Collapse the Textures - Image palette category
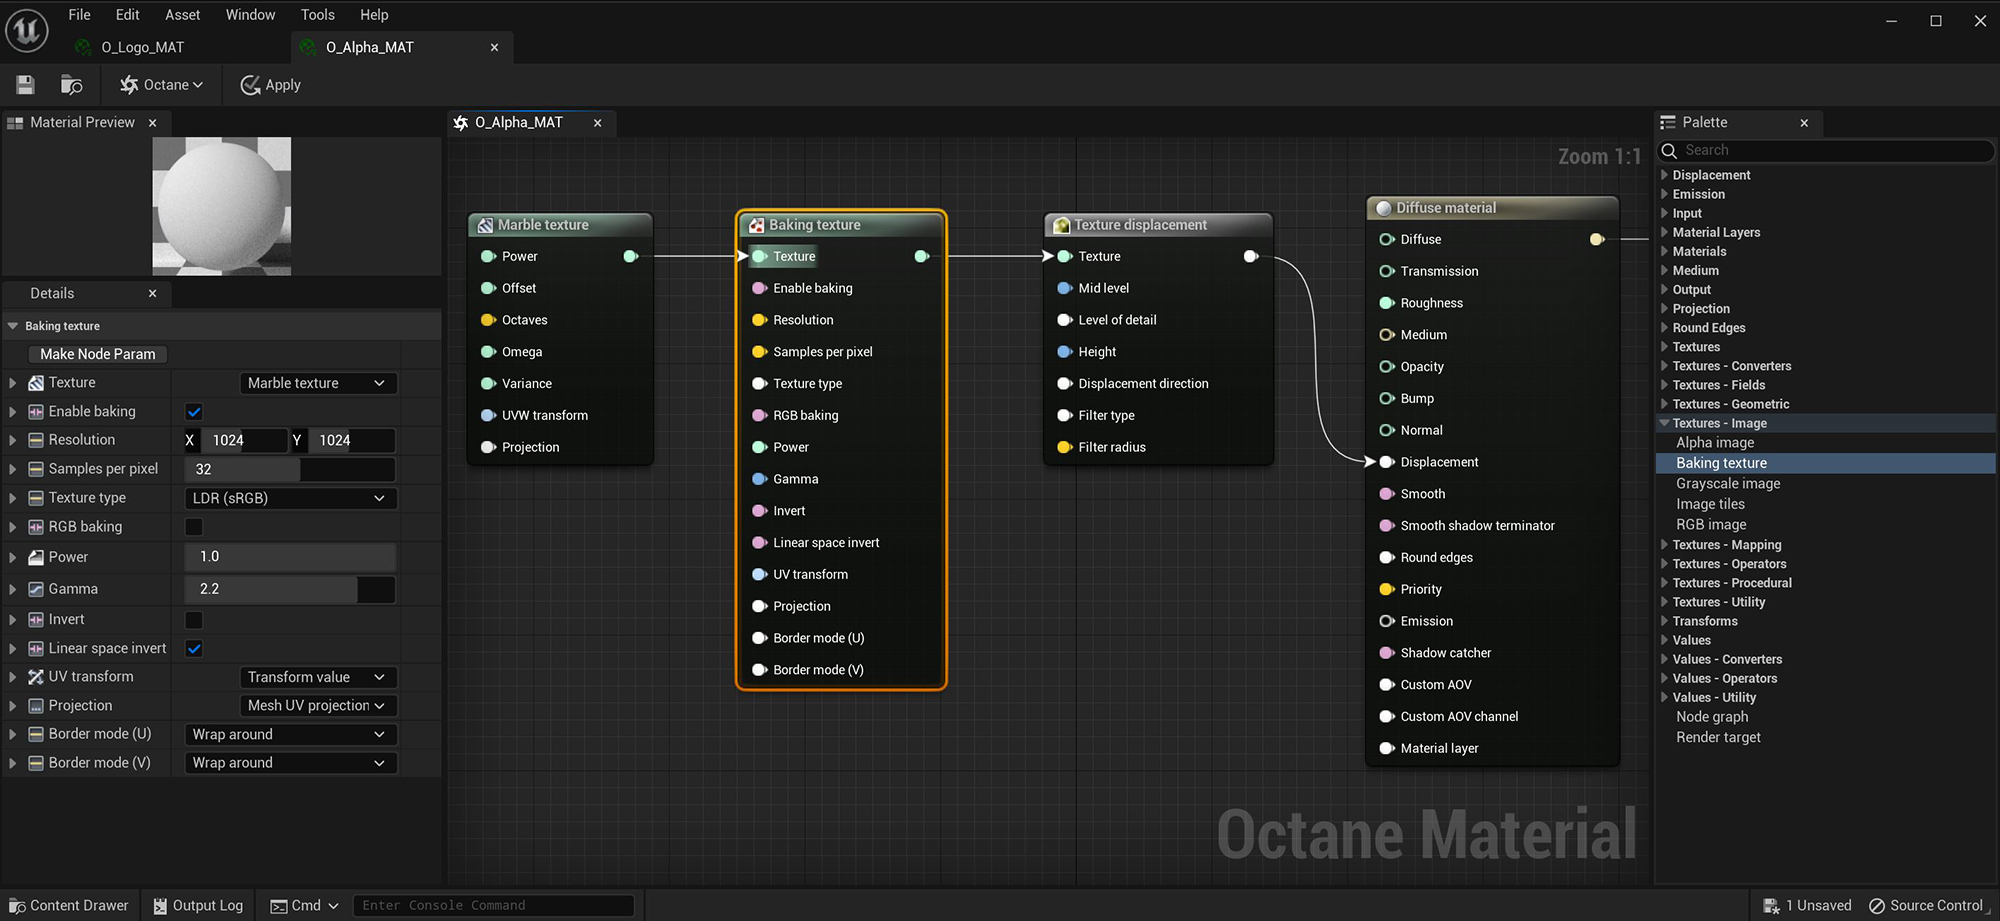 click(1664, 423)
